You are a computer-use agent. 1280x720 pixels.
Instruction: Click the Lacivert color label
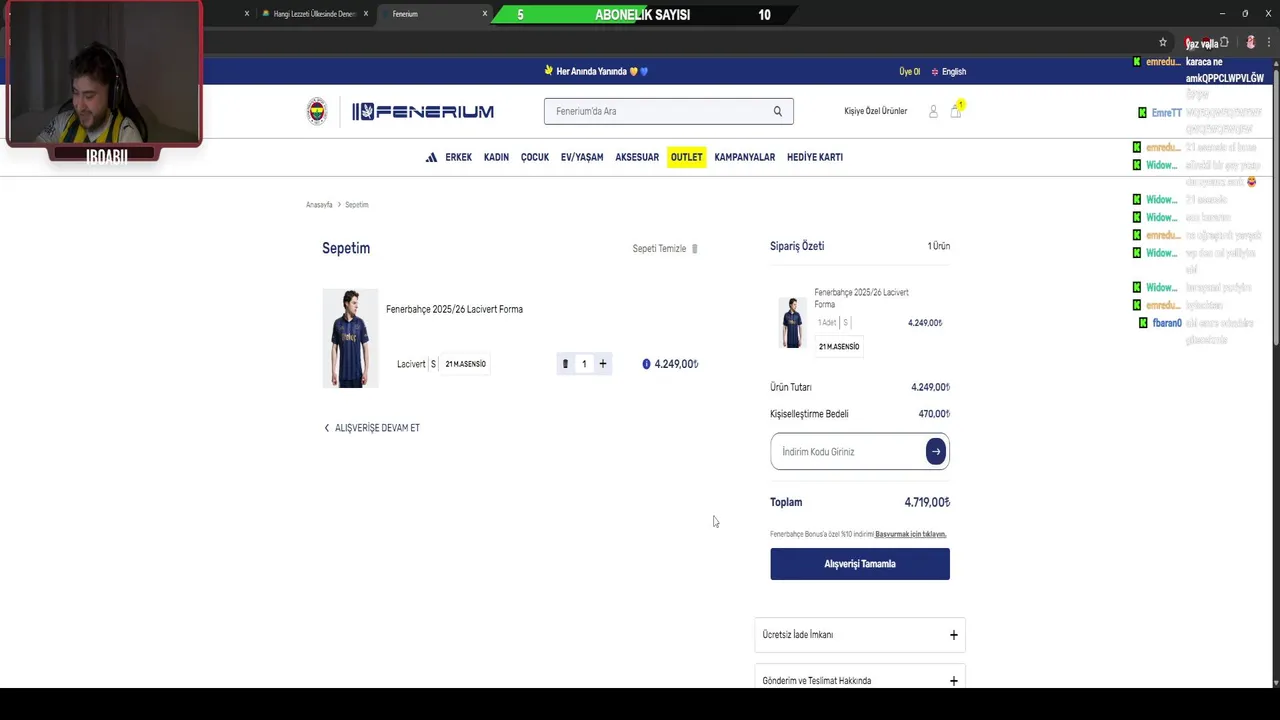tap(411, 364)
